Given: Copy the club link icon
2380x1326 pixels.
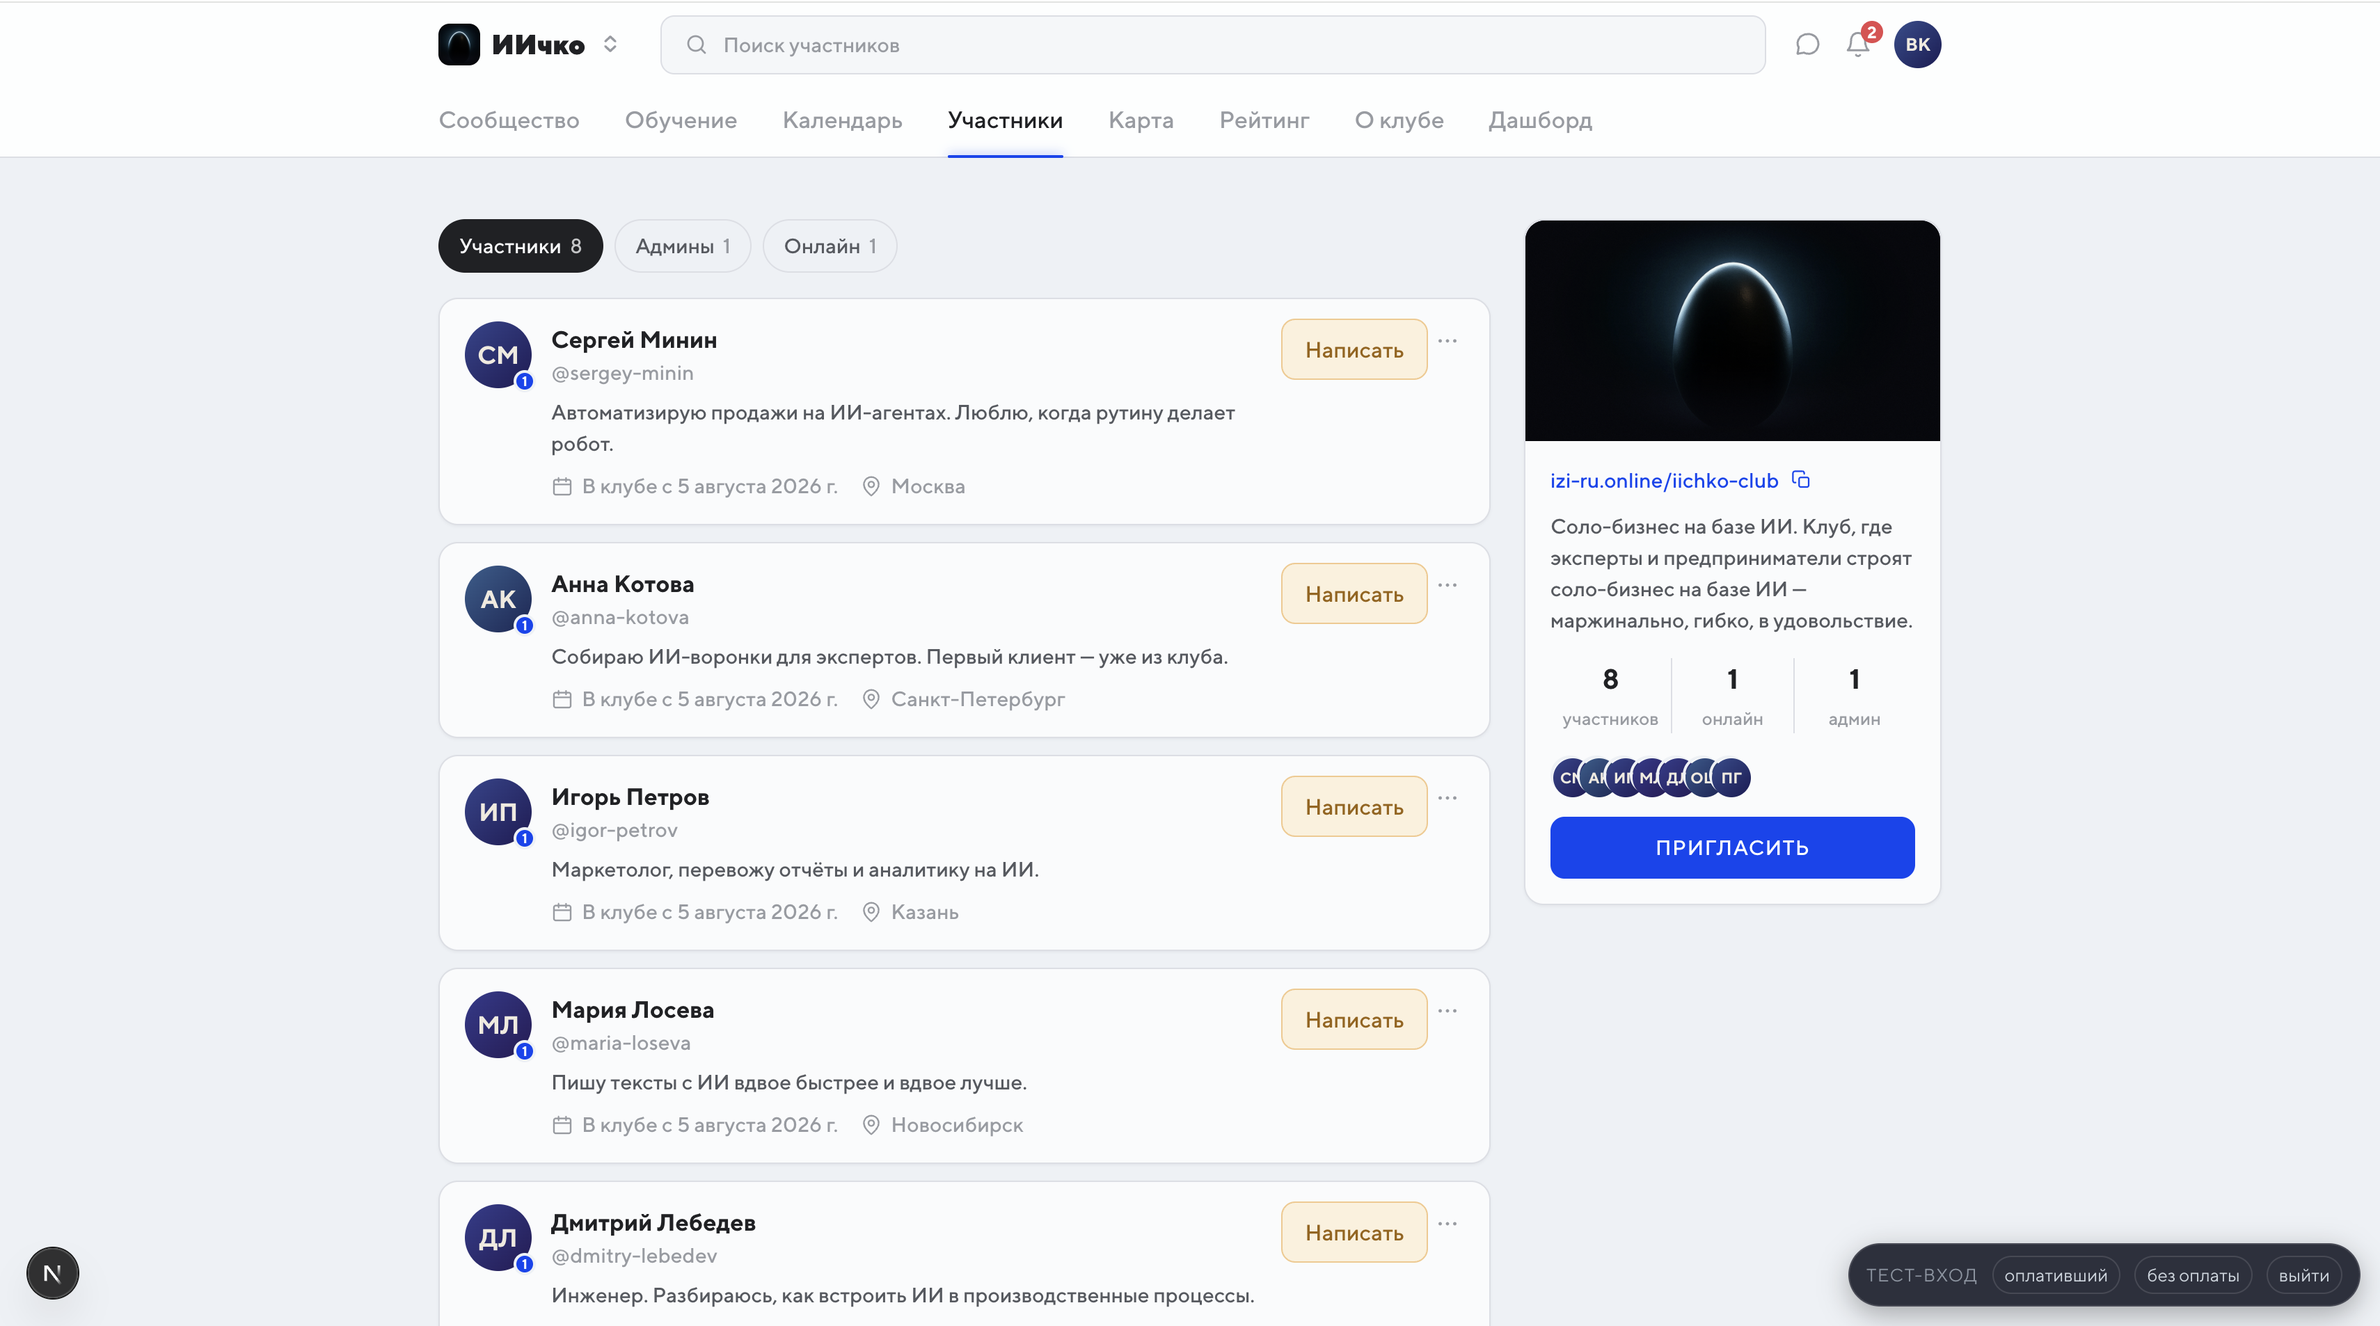Looking at the screenshot, I should 1801,480.
